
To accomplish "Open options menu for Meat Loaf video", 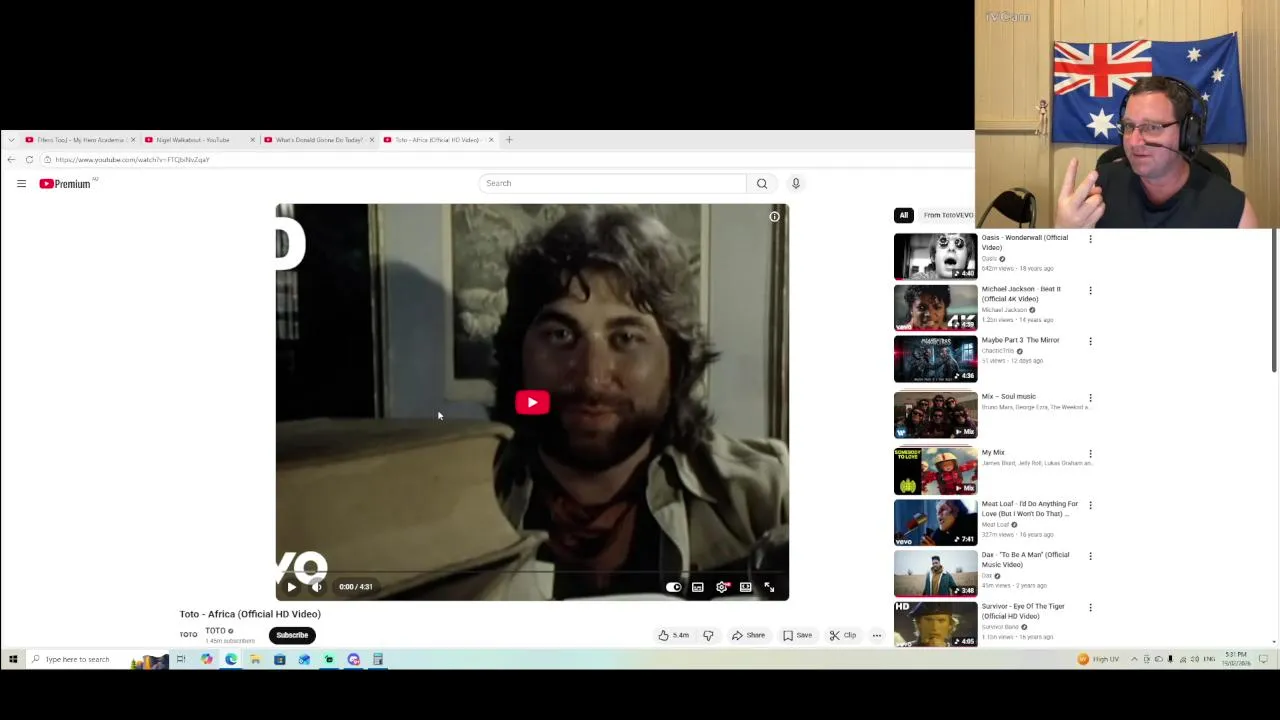I will click(1090, 505).
